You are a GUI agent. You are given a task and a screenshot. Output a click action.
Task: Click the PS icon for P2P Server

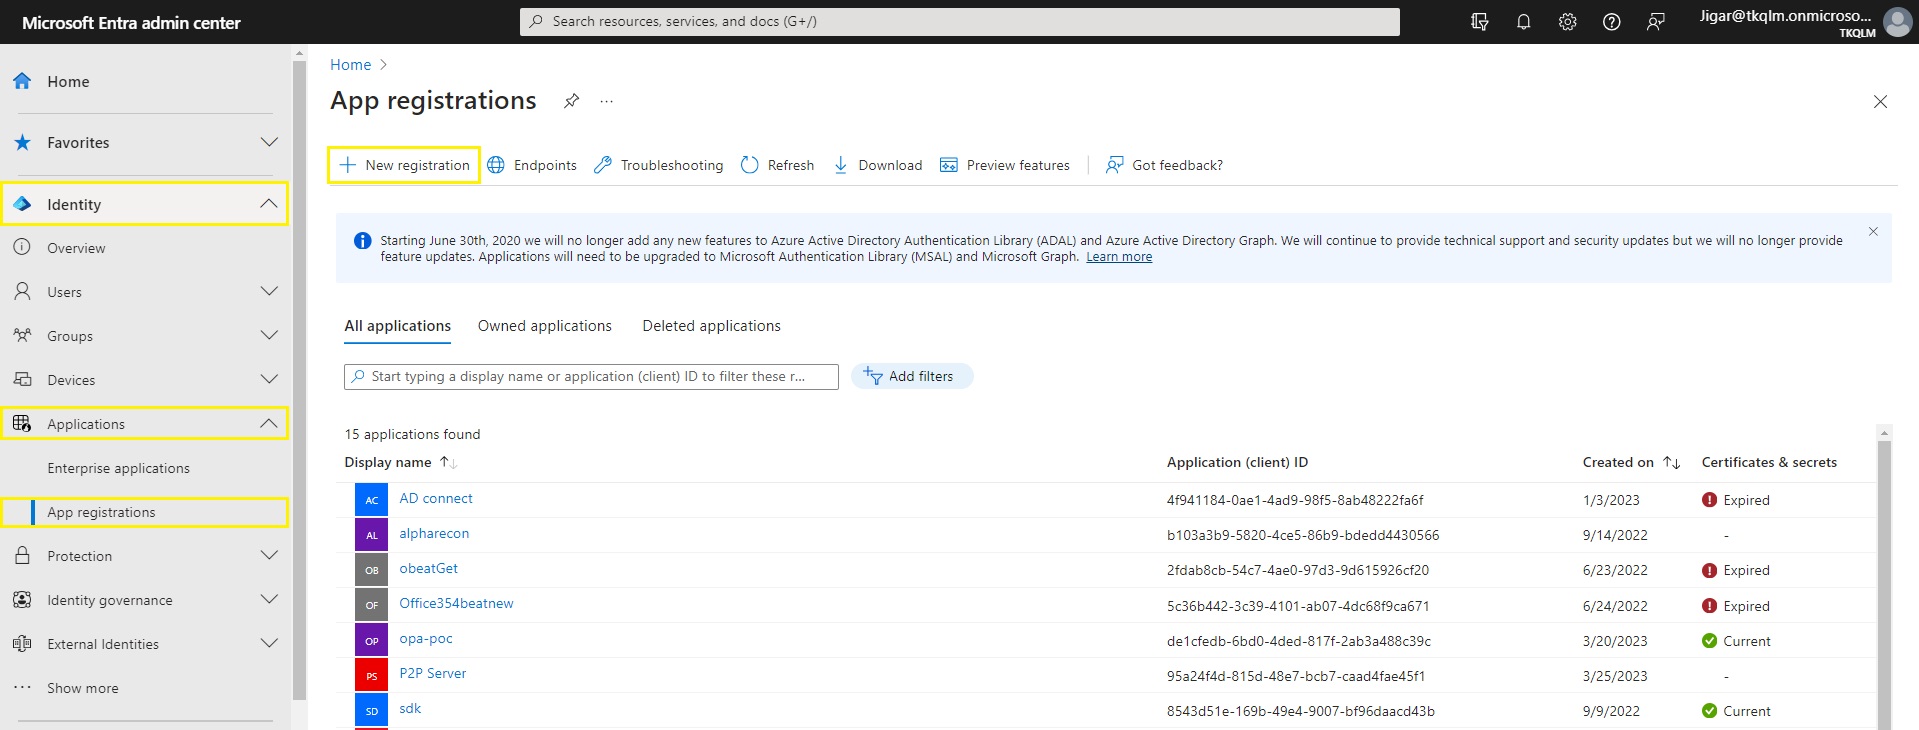point(371,675)
